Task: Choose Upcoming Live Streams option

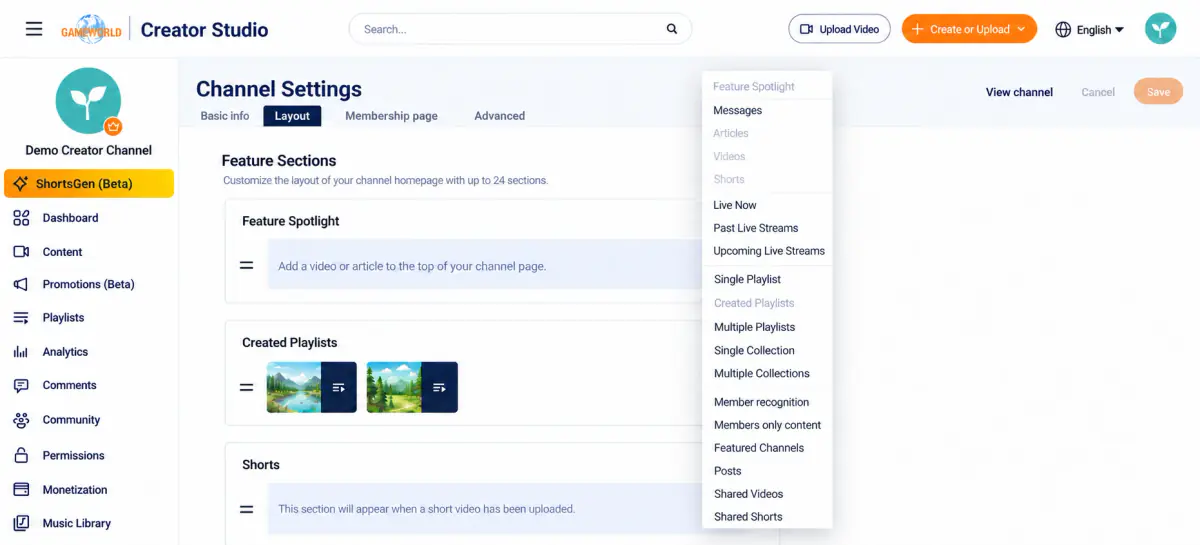Action: coord(767,251)
